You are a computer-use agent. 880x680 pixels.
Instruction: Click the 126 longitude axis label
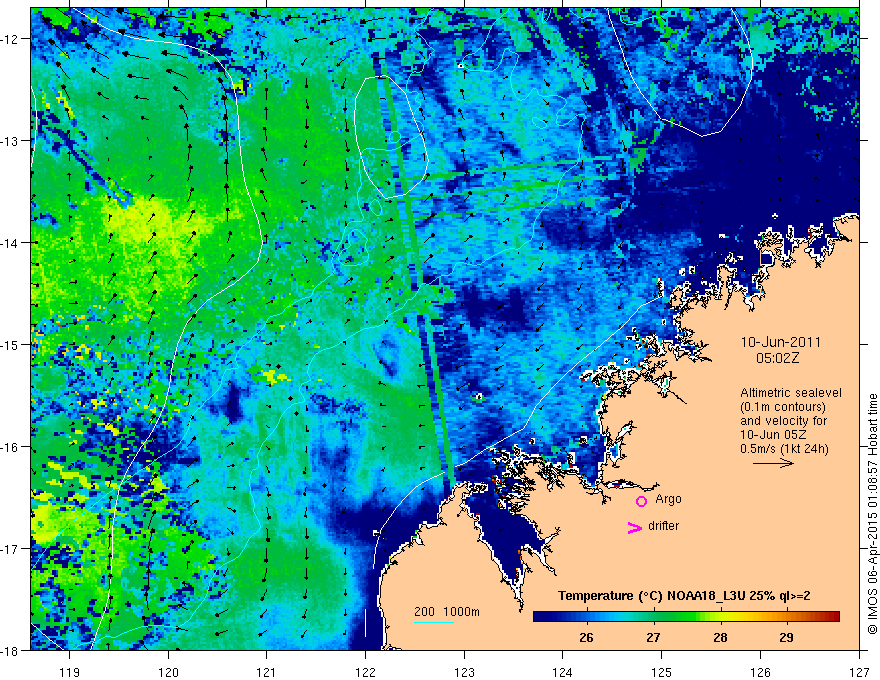click(x=760, y=672)
